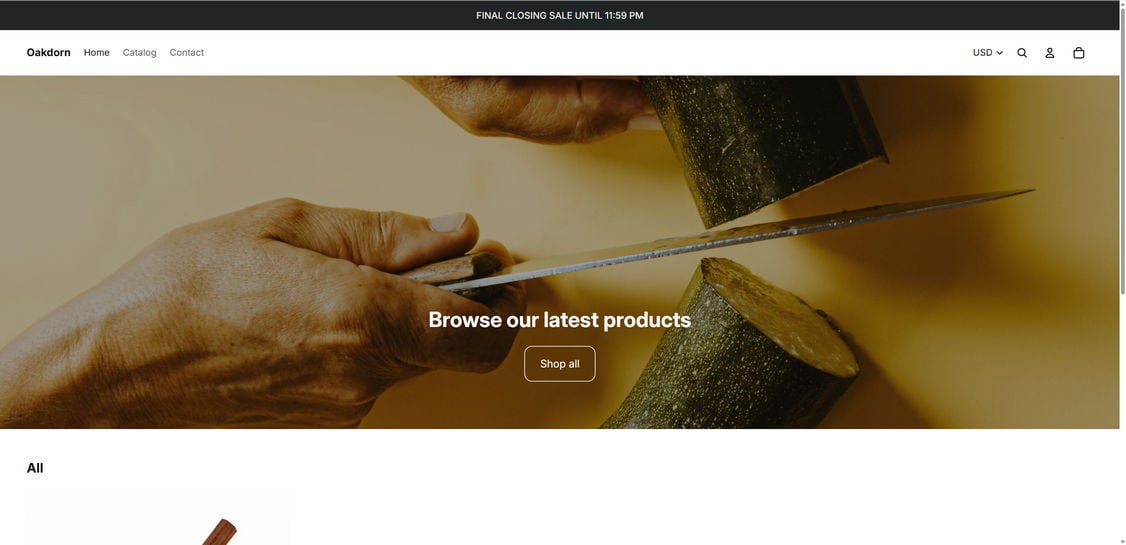The height and width of the screenshot is (545, 1126).
Task: Open the account login person icon
Action: pyautogui.click(x=1049, y=52)
